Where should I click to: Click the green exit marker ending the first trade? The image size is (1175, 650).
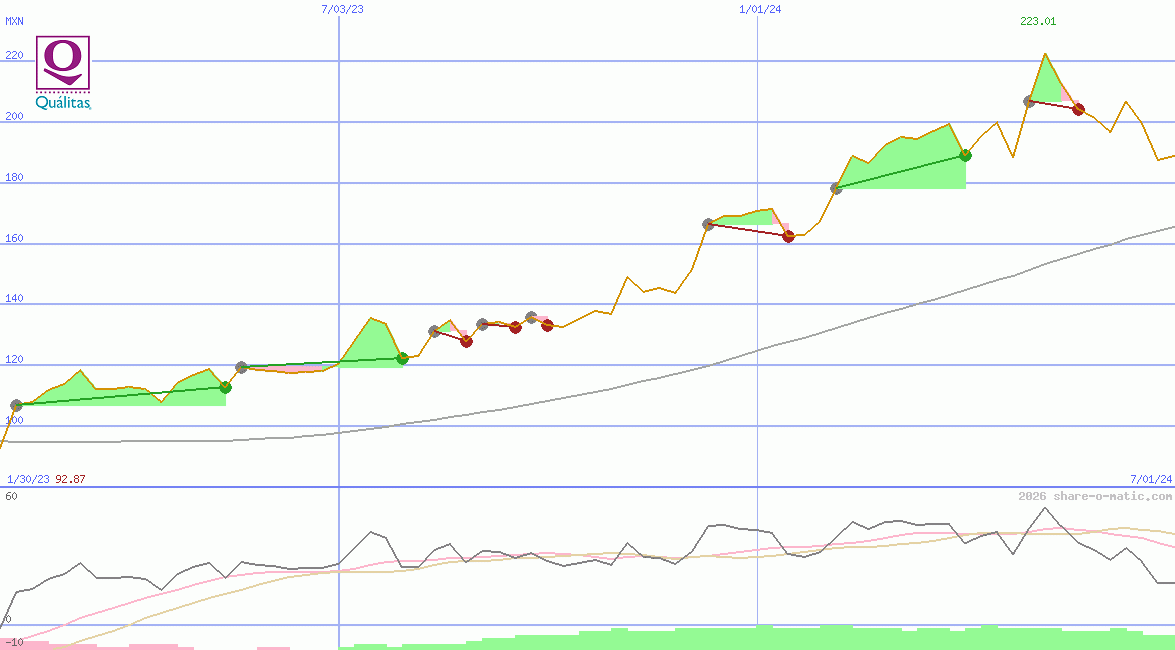click(x=225, y=387)
